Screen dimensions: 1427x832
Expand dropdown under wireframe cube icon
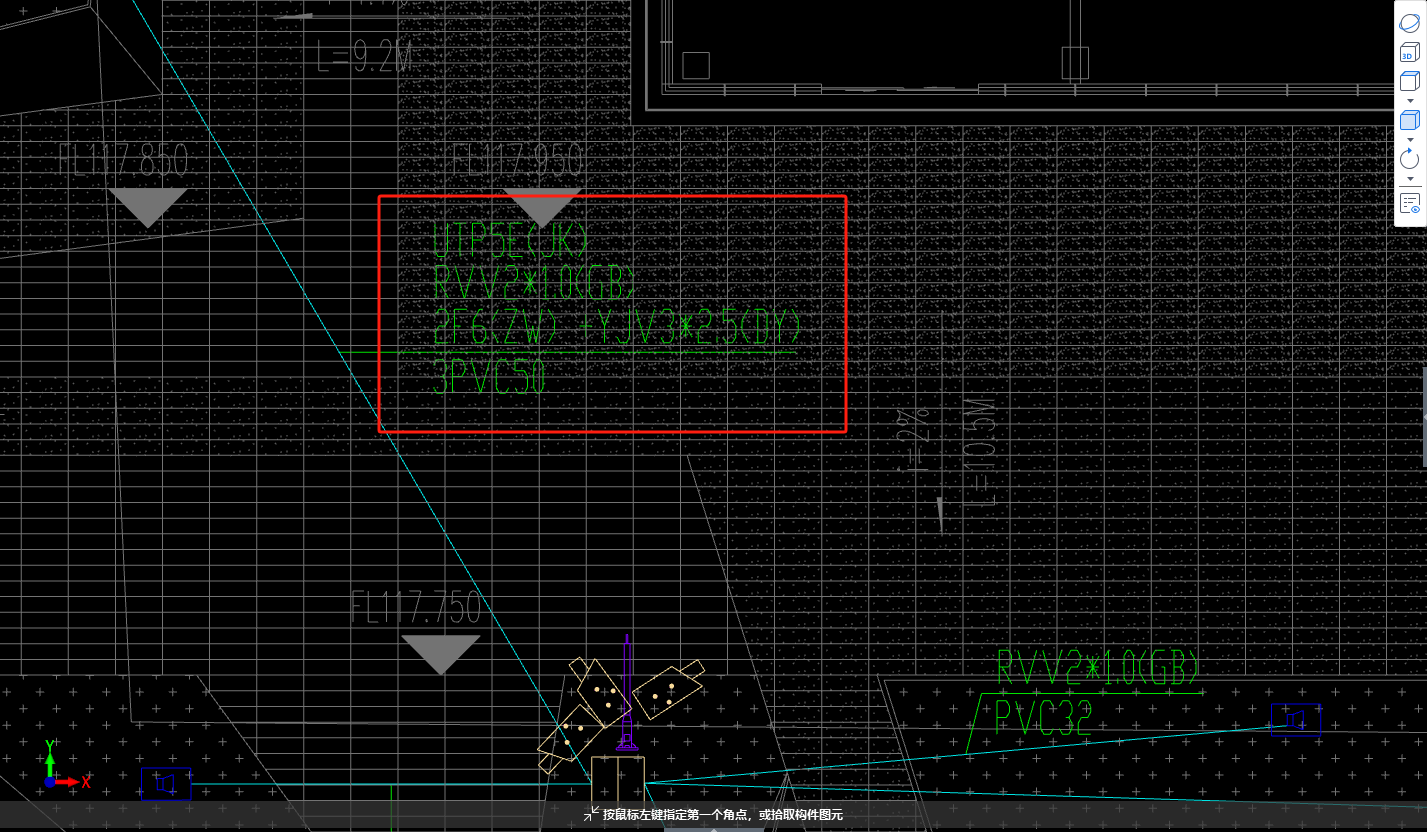1410,101
